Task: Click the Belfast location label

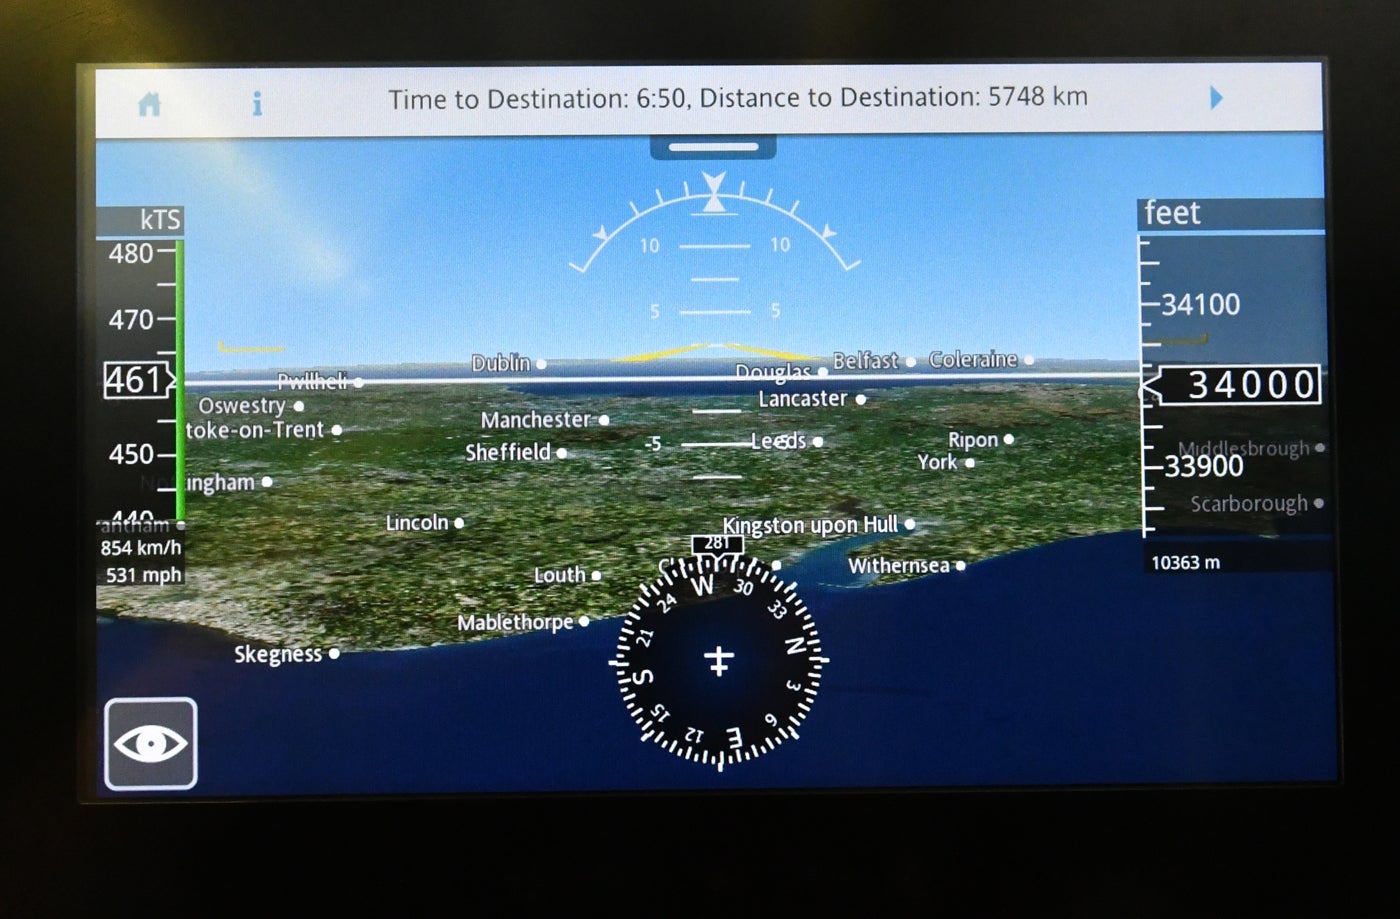Action: point(866,361)
